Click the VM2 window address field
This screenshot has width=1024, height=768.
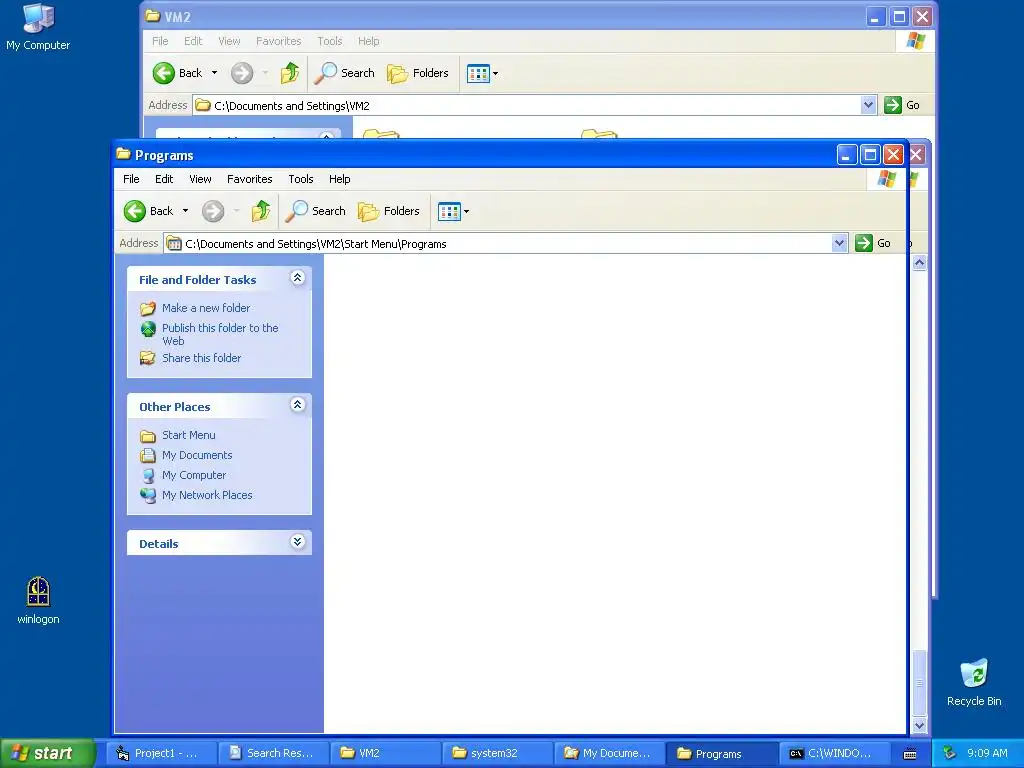pyautogui.click(x=527, y=106)
